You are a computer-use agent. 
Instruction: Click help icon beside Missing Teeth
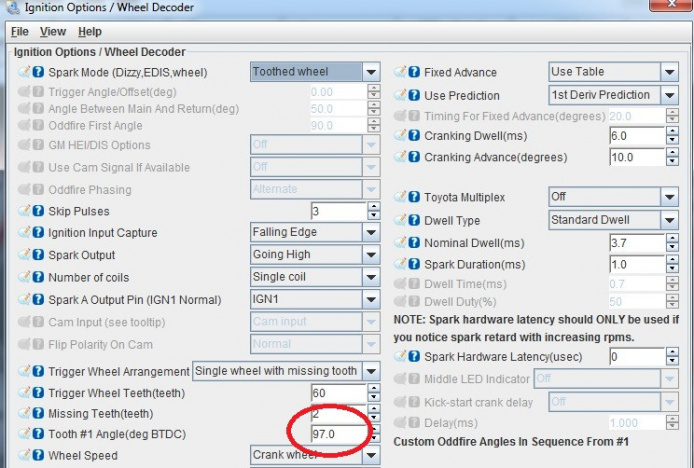pos(39,413)
